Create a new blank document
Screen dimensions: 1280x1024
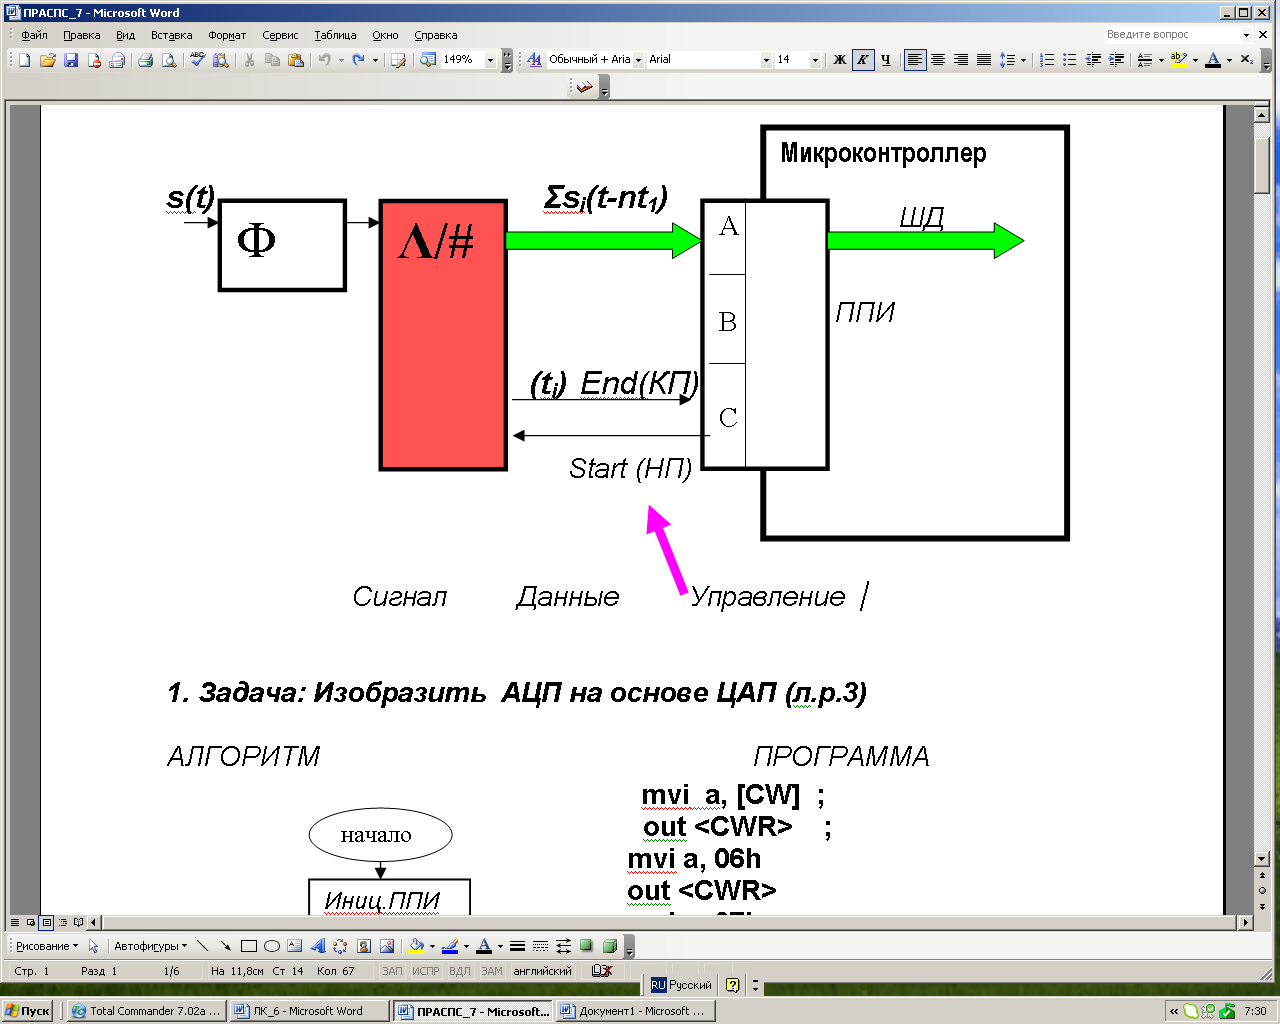(24, 60)
